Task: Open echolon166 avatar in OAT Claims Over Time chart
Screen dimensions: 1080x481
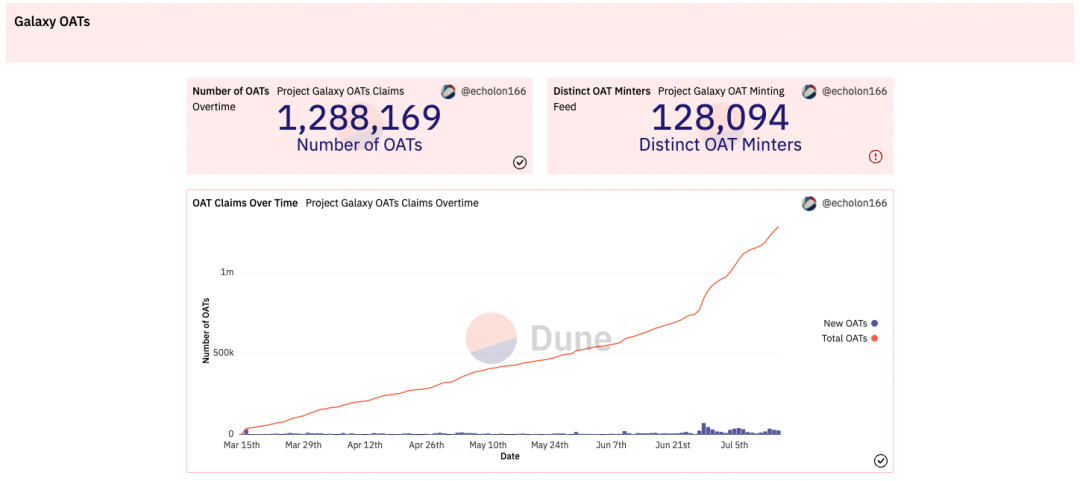Action: pyautogui.click(x=809, y=203)
